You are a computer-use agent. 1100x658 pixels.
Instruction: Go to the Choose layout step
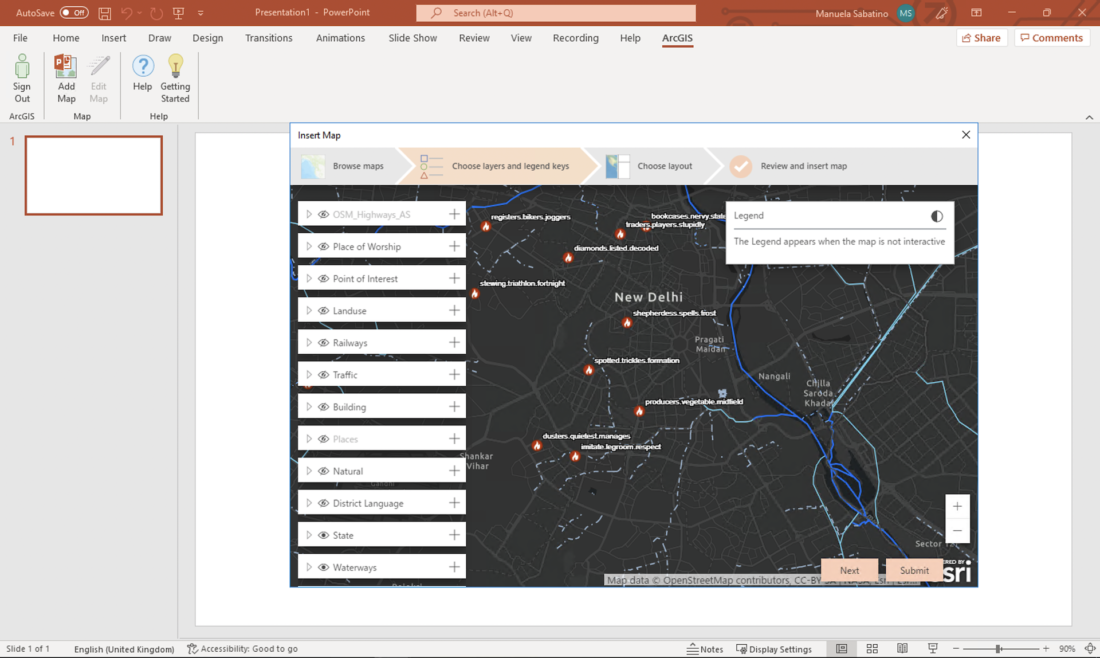pos(650,166)
